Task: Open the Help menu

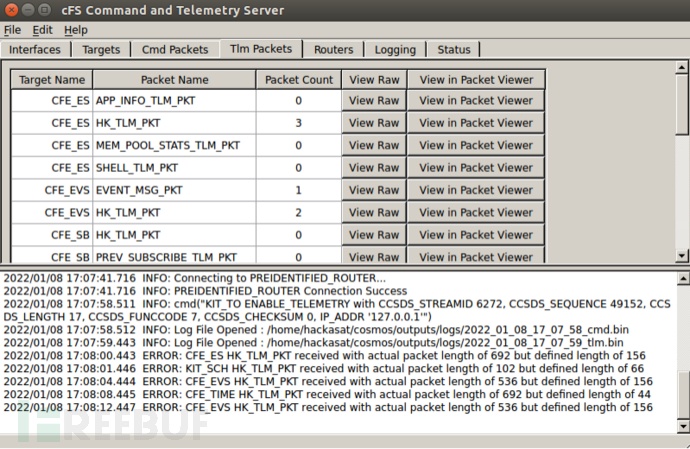Action: click(x=76, y=30)
